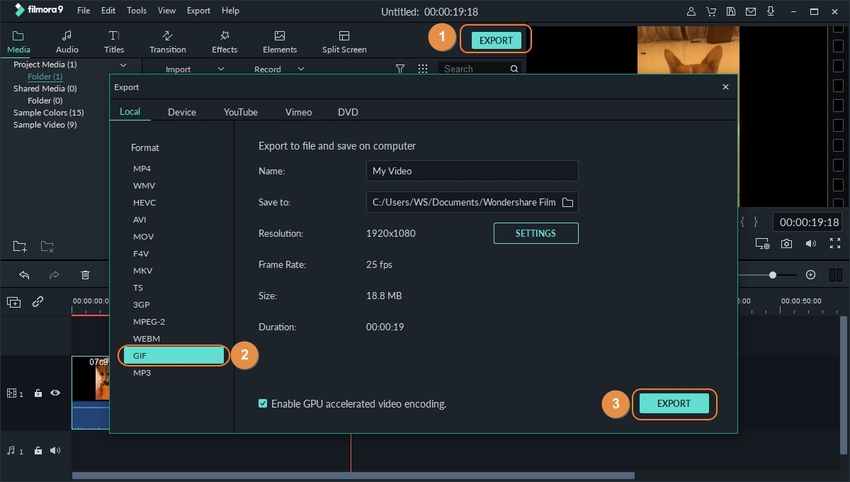The height and width of the screenshot is (482, 850).
Task: Open the Help menu
Action: (x=230, y=11)
